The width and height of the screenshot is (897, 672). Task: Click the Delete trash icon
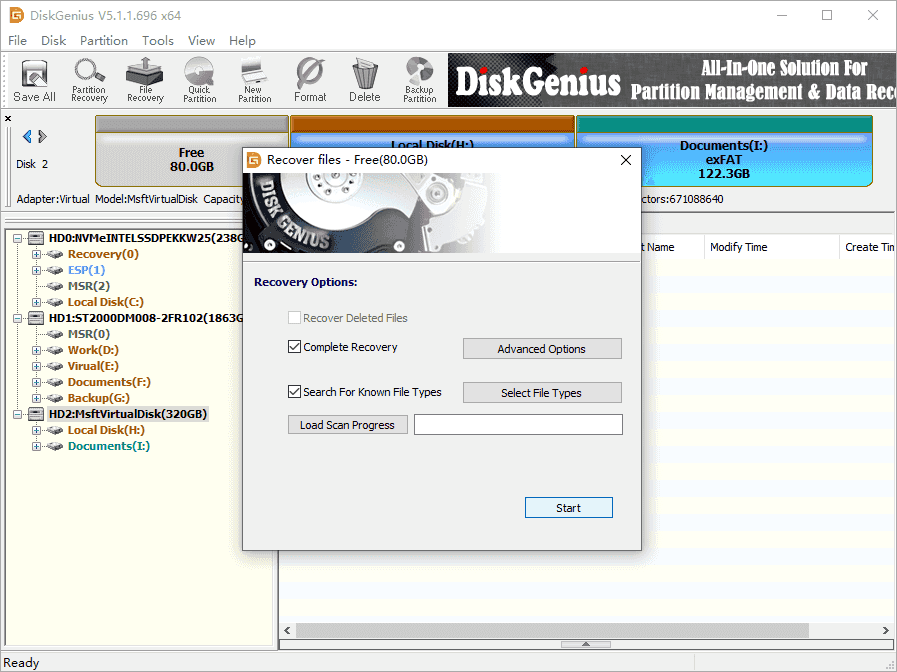pos(364,80)
